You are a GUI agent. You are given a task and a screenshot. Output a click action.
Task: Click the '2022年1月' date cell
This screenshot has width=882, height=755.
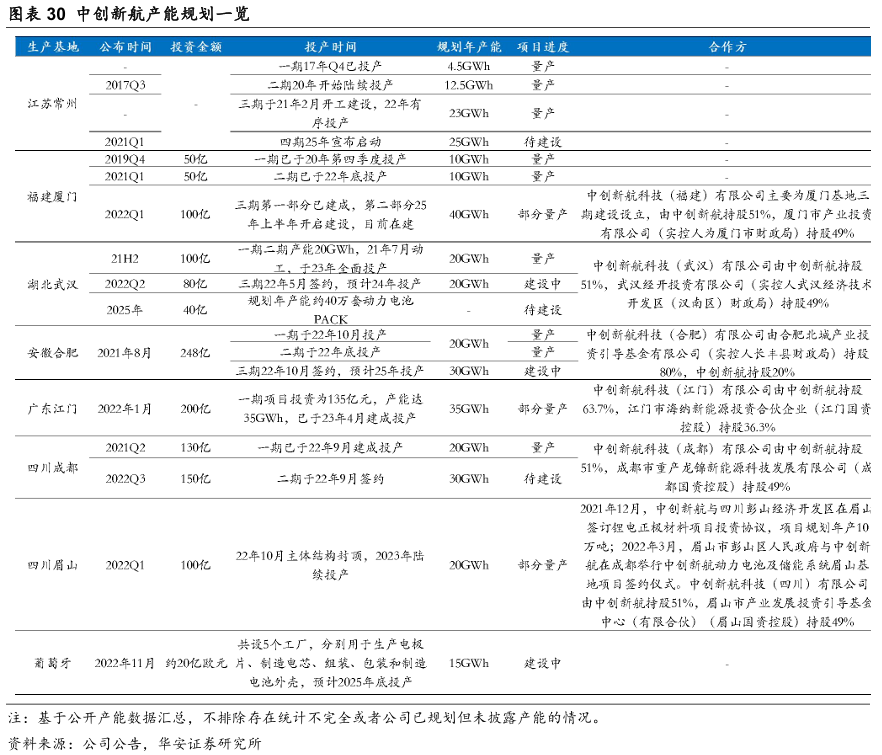click(125, 409)
